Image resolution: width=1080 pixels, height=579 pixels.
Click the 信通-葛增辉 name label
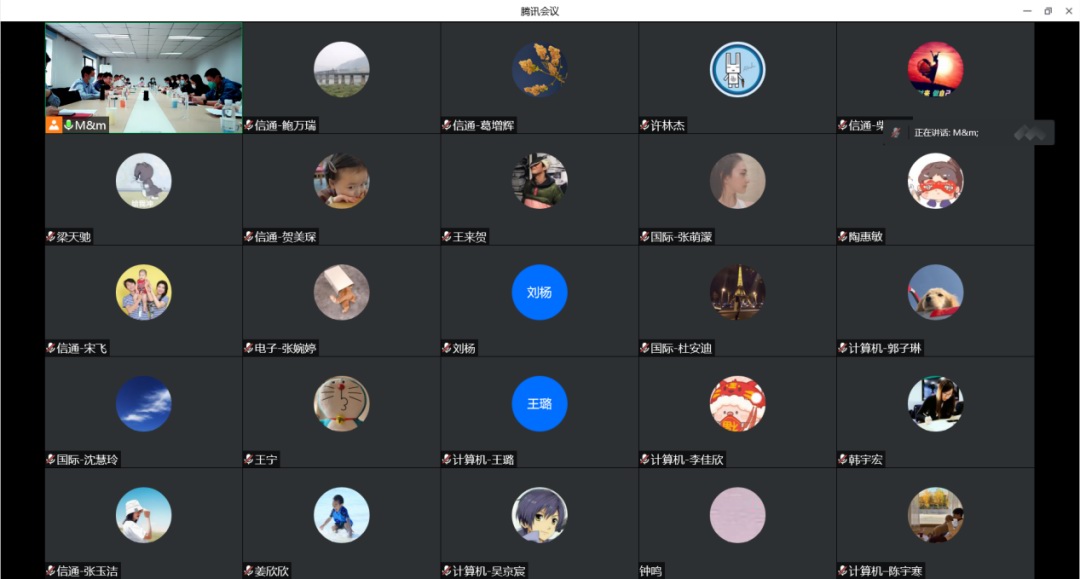click(483, 125)
